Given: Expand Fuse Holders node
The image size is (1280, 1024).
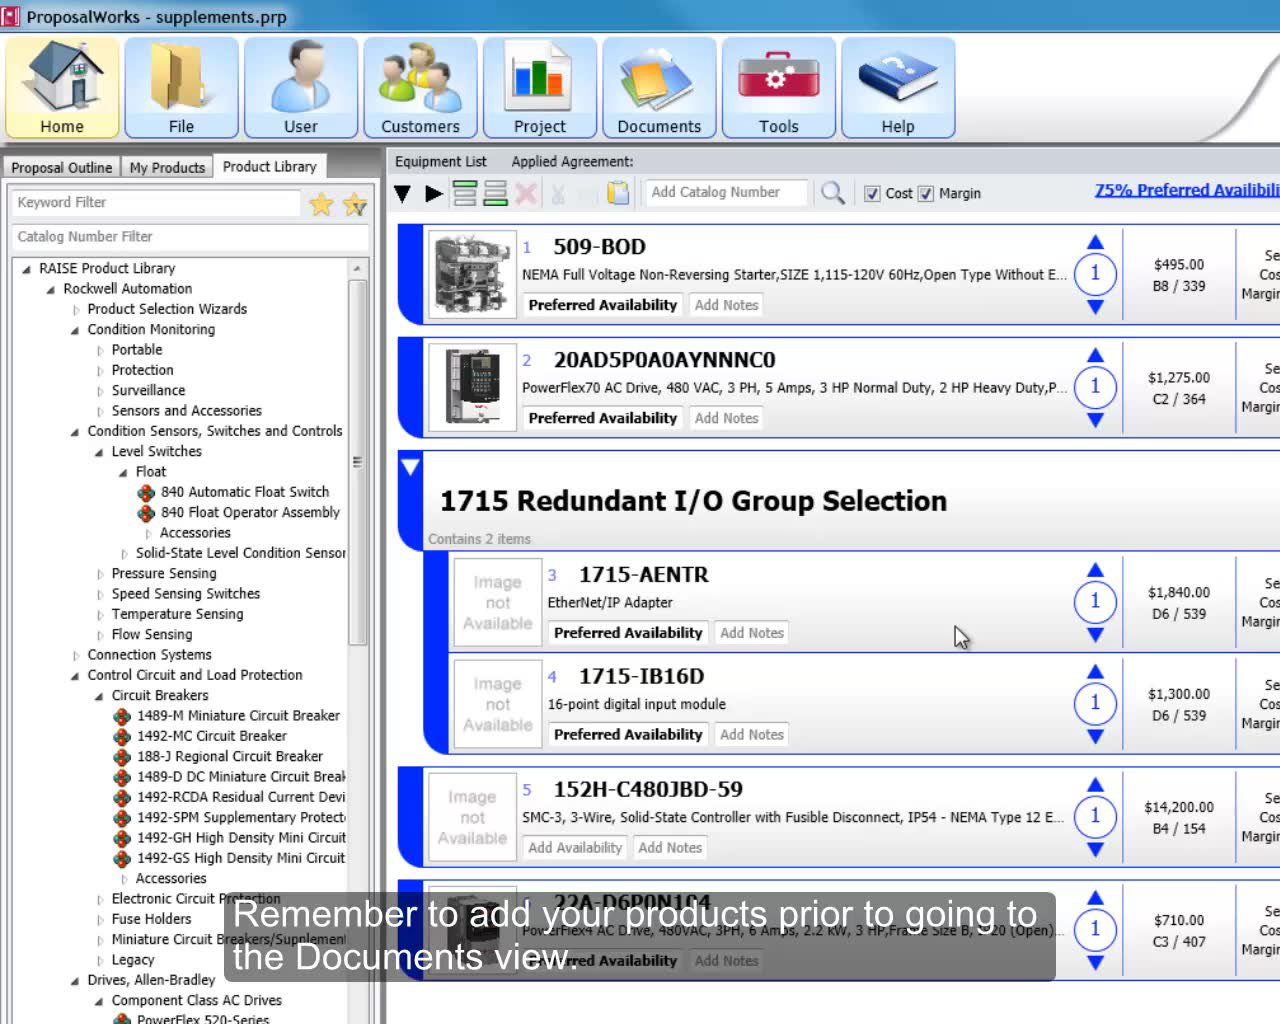Looking at the screenshot, I should point(99,920).
